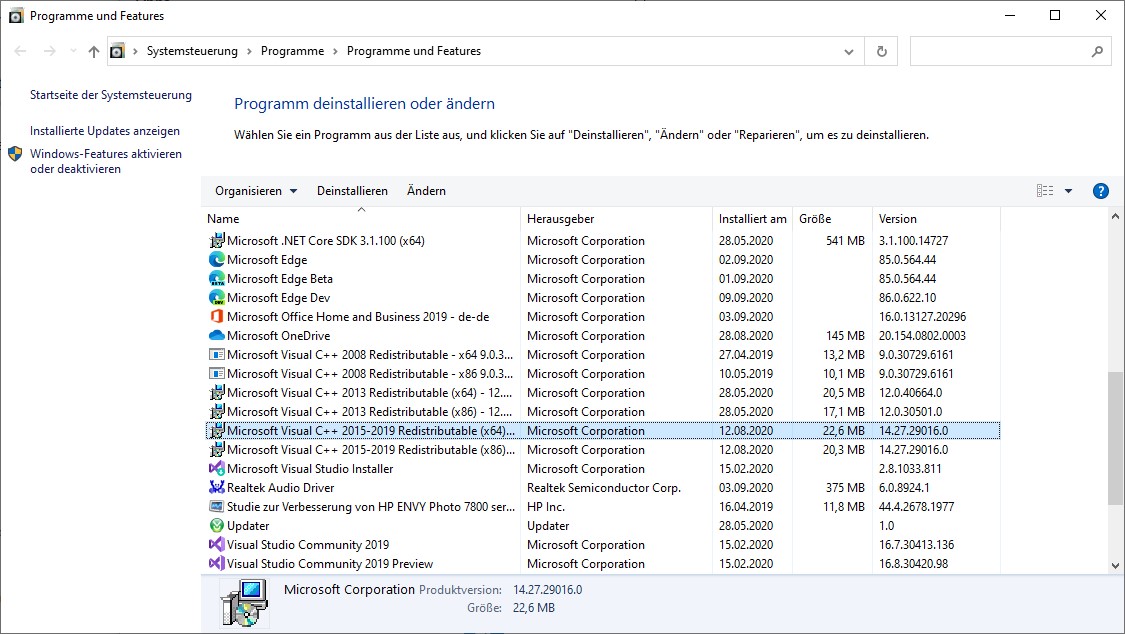Viewport: 1125px width, 634px height.
Task: Go up one level with up arrow
Action: coord(94,52)
